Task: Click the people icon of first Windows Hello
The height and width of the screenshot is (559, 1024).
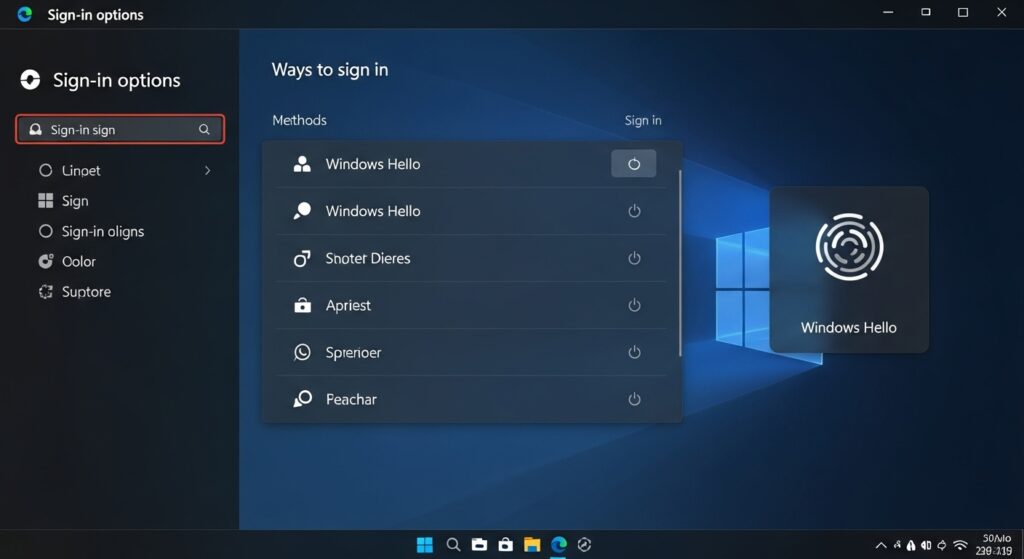Action: click(x=302, y=164)
